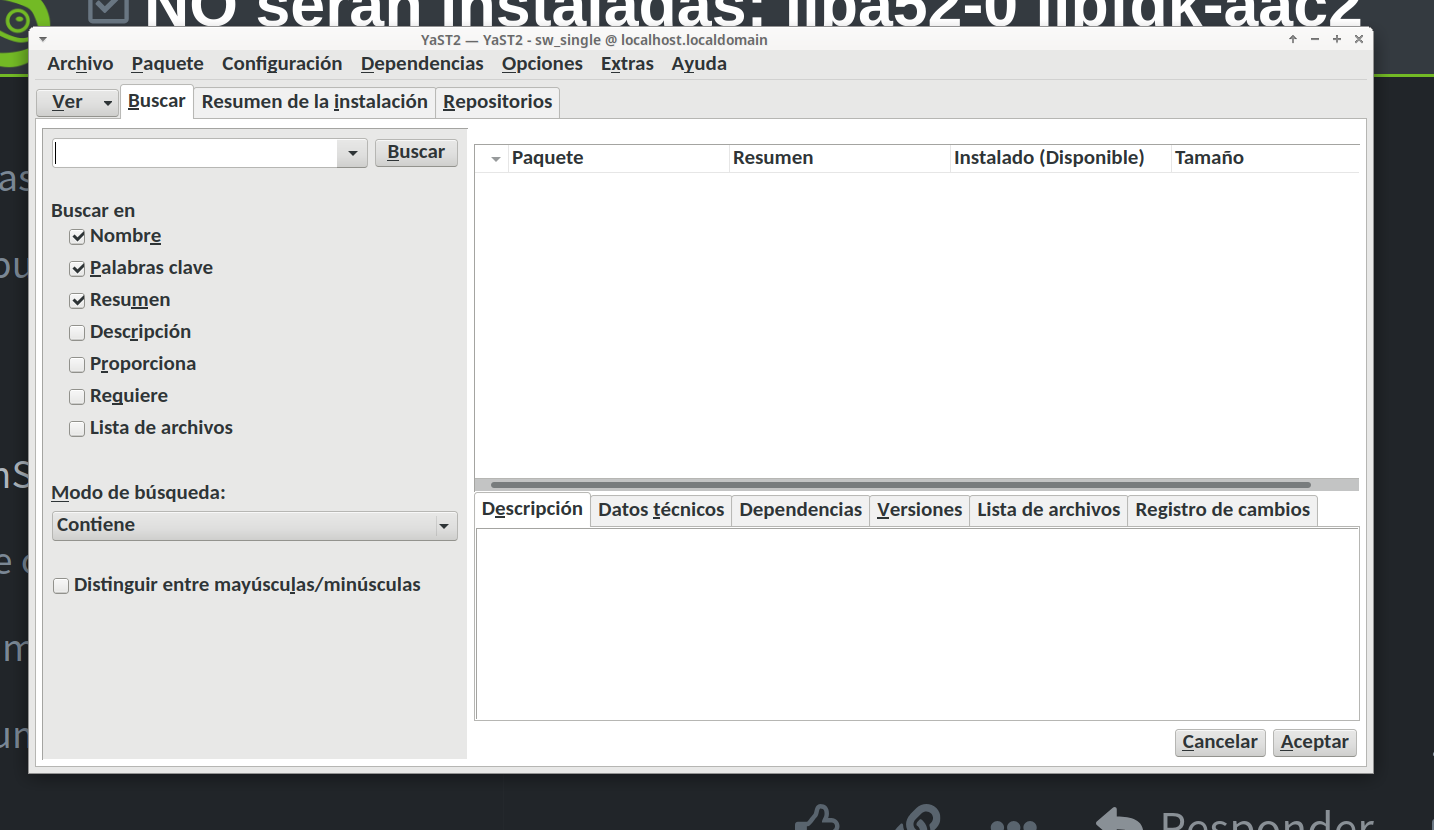Click in the package search text field
This screenshot has width=1434, height=830.
(x=195, y=153)
